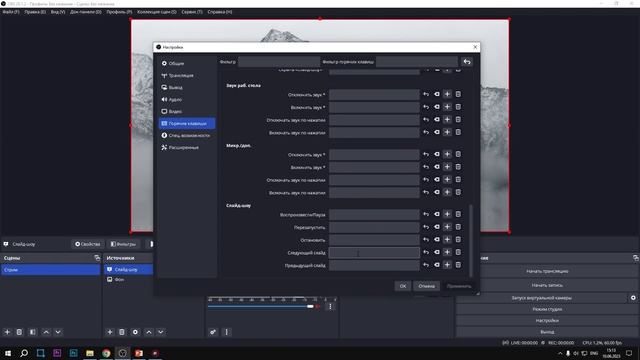This screenshot has height=360, width=640.
Task: Delete desktop audio Включать звук по нажатии hotkey
Action: (x=458, y=132)
